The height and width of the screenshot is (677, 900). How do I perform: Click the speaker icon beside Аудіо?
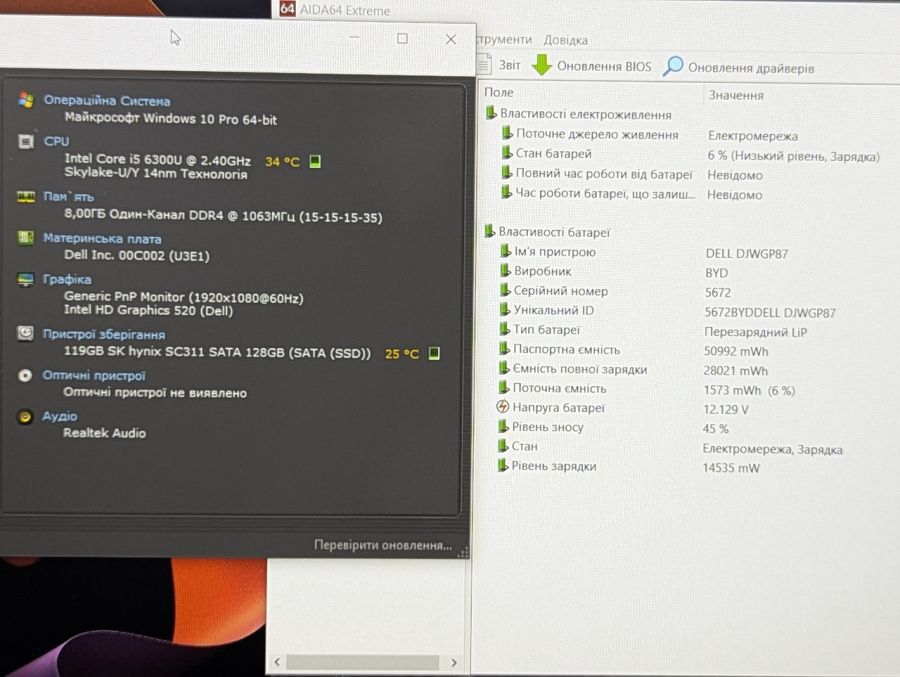point(25,416)
